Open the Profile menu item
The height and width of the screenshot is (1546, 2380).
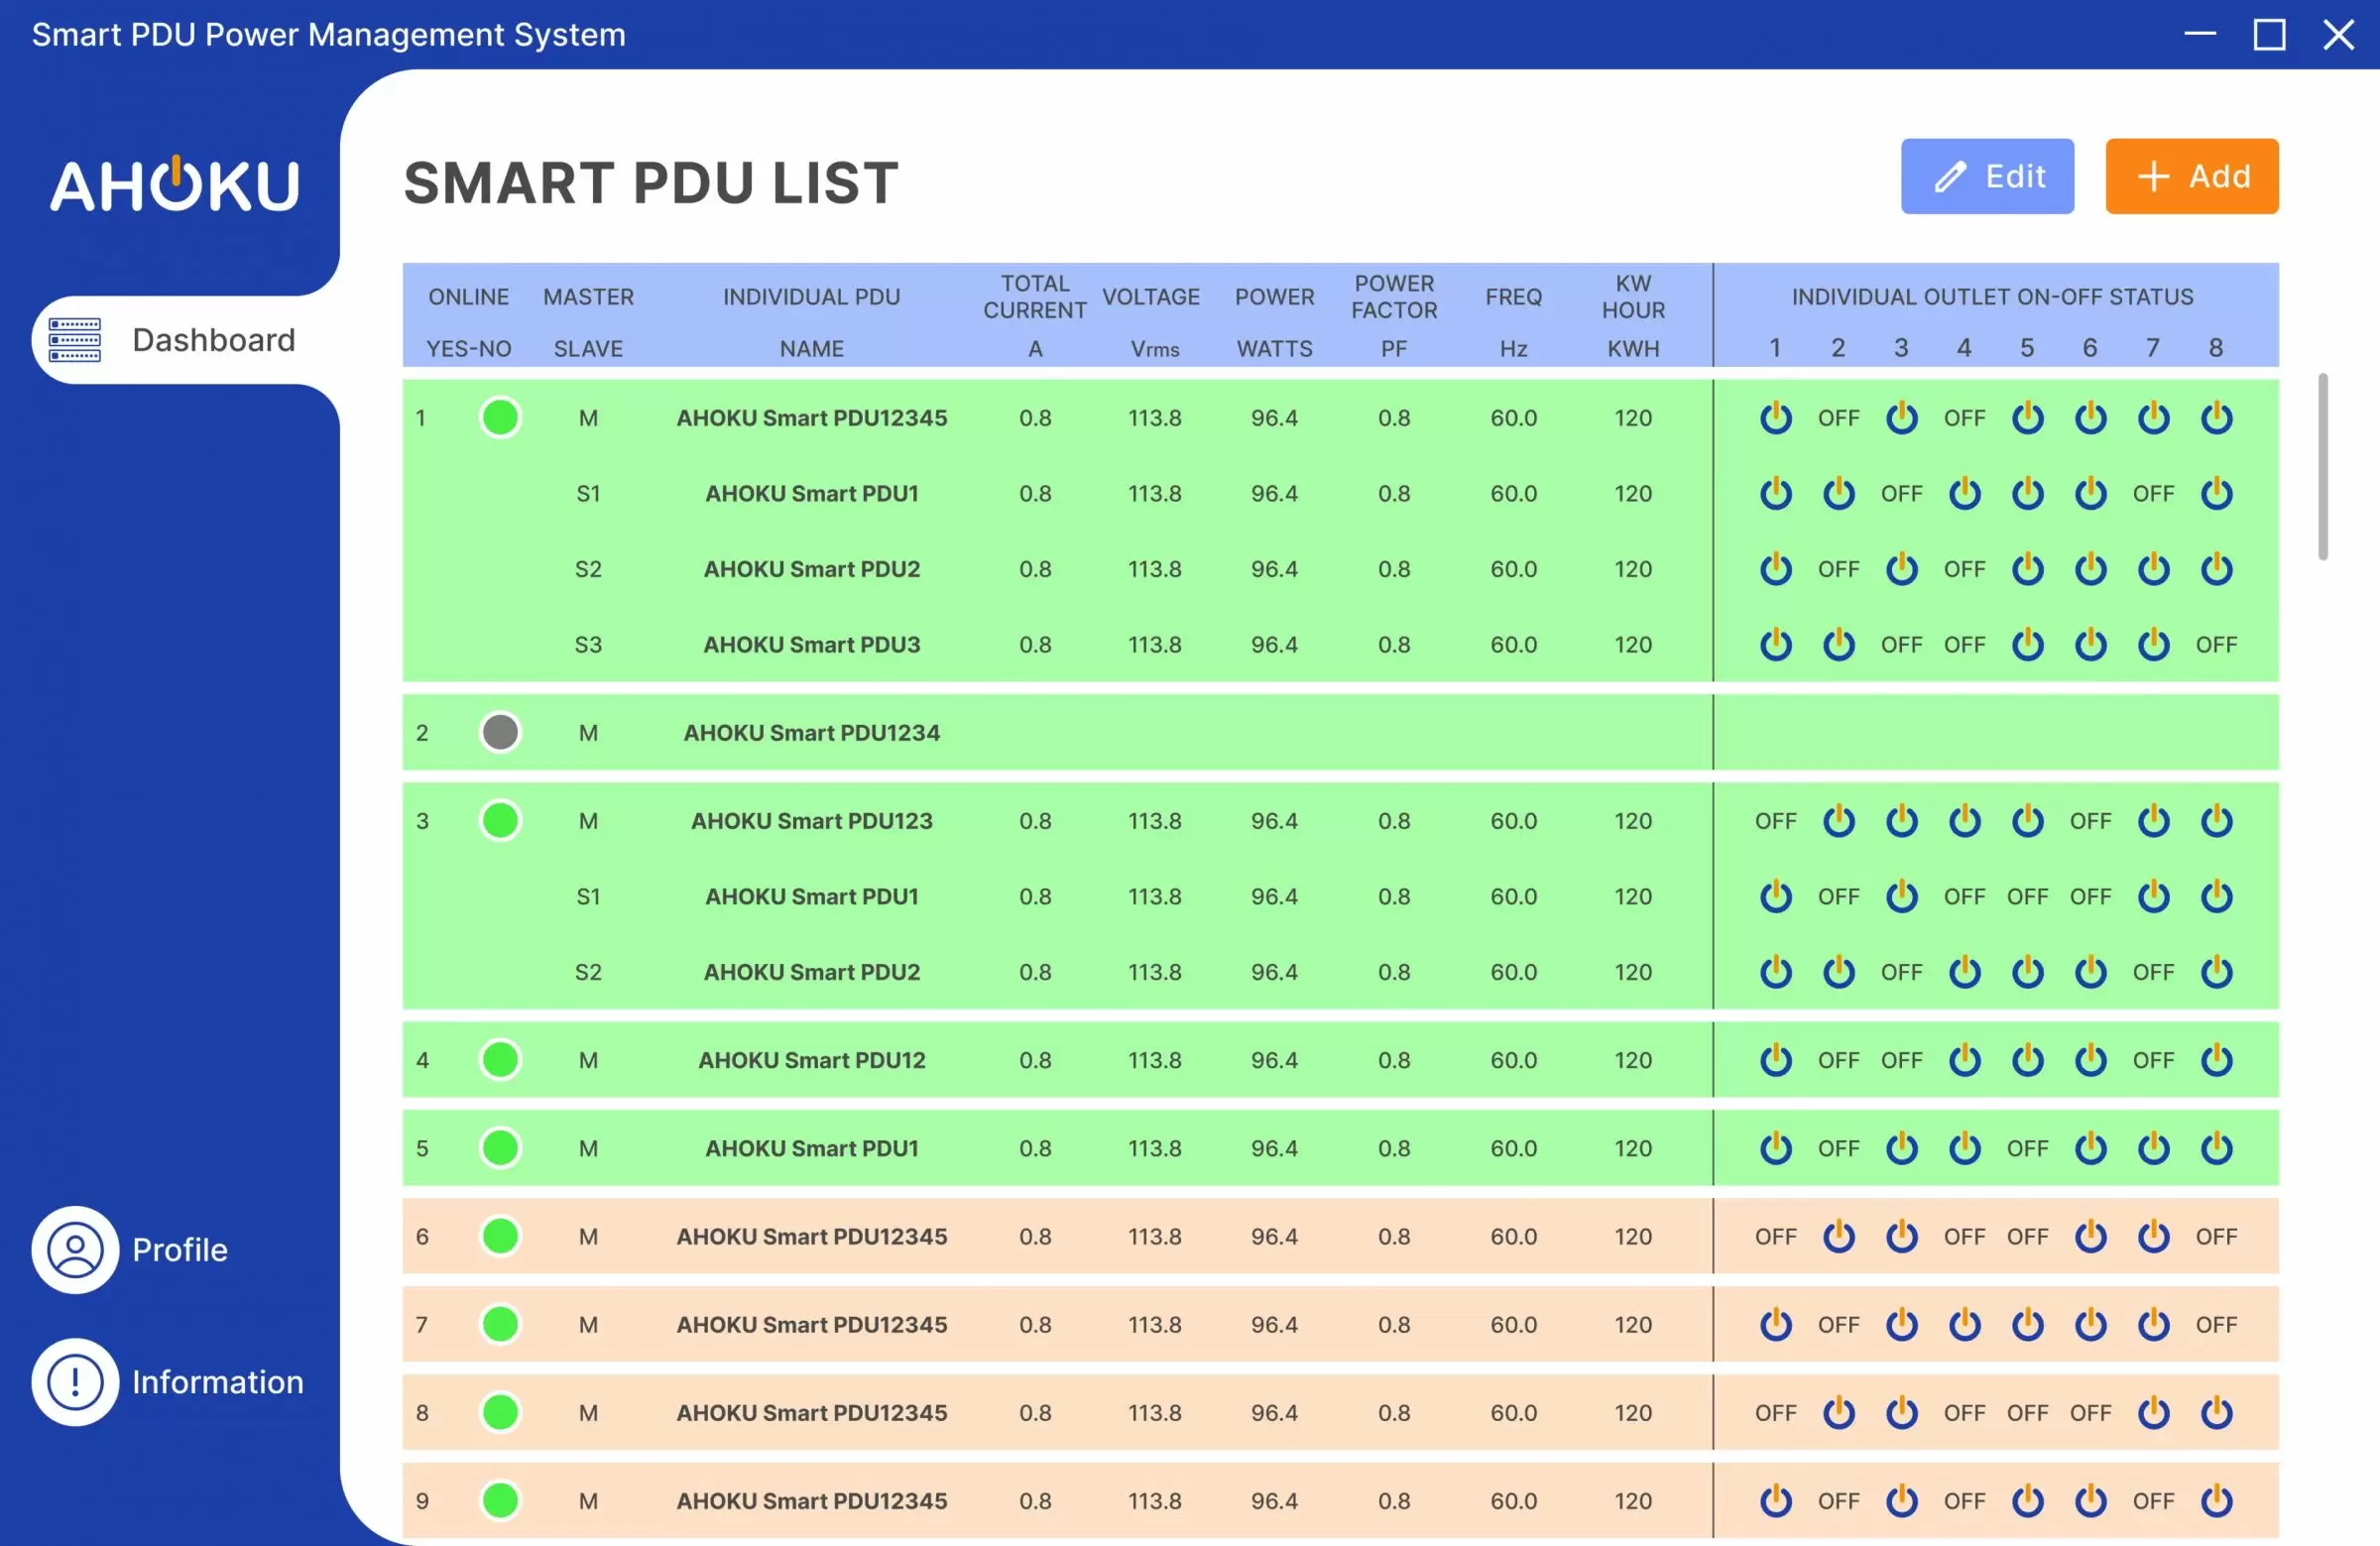click(x=180, y=1250)
